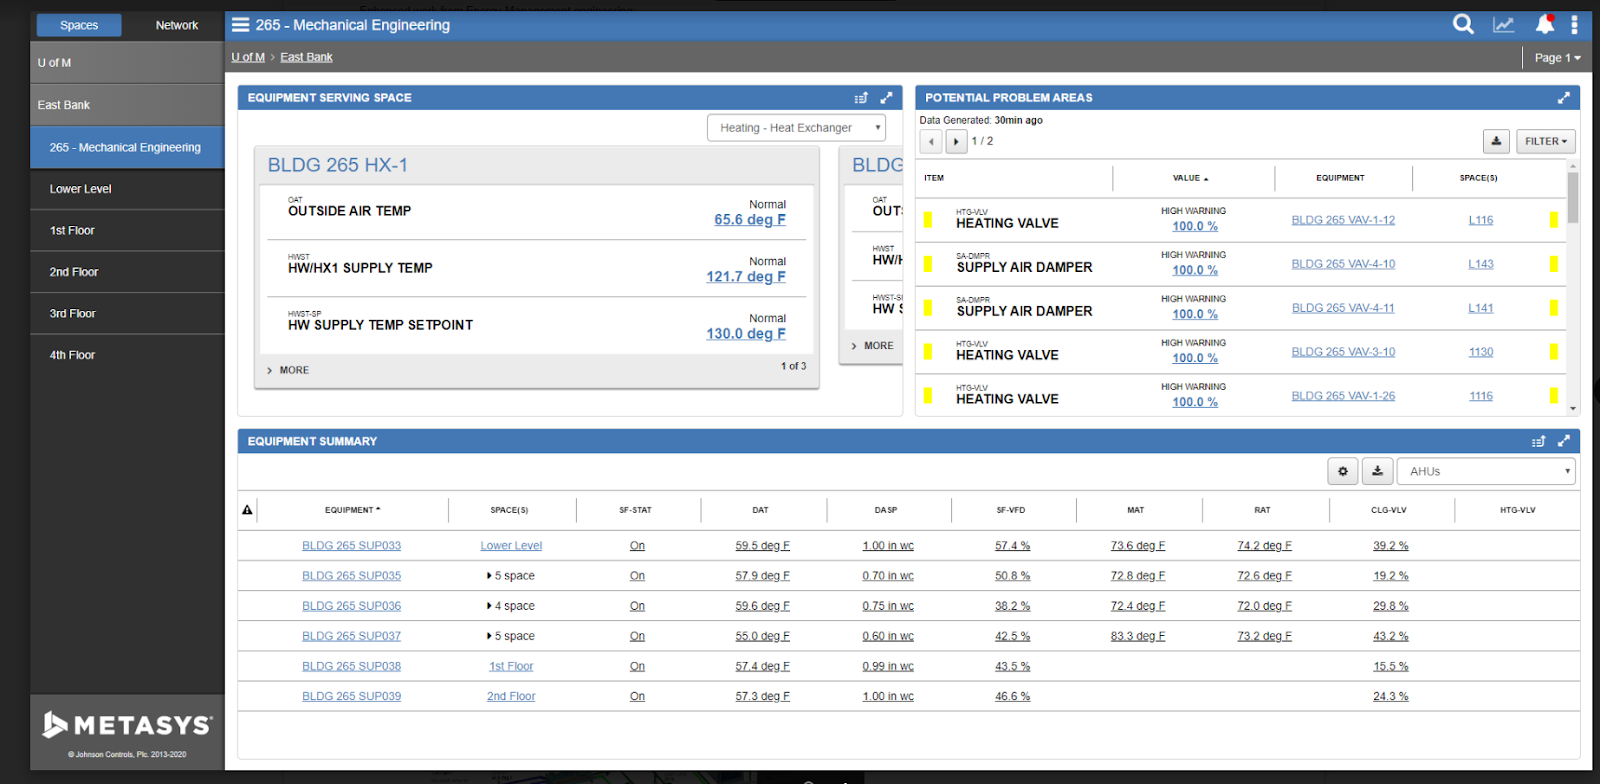Select 2nd Floor in the sidebar

click(x=74, y=272)
